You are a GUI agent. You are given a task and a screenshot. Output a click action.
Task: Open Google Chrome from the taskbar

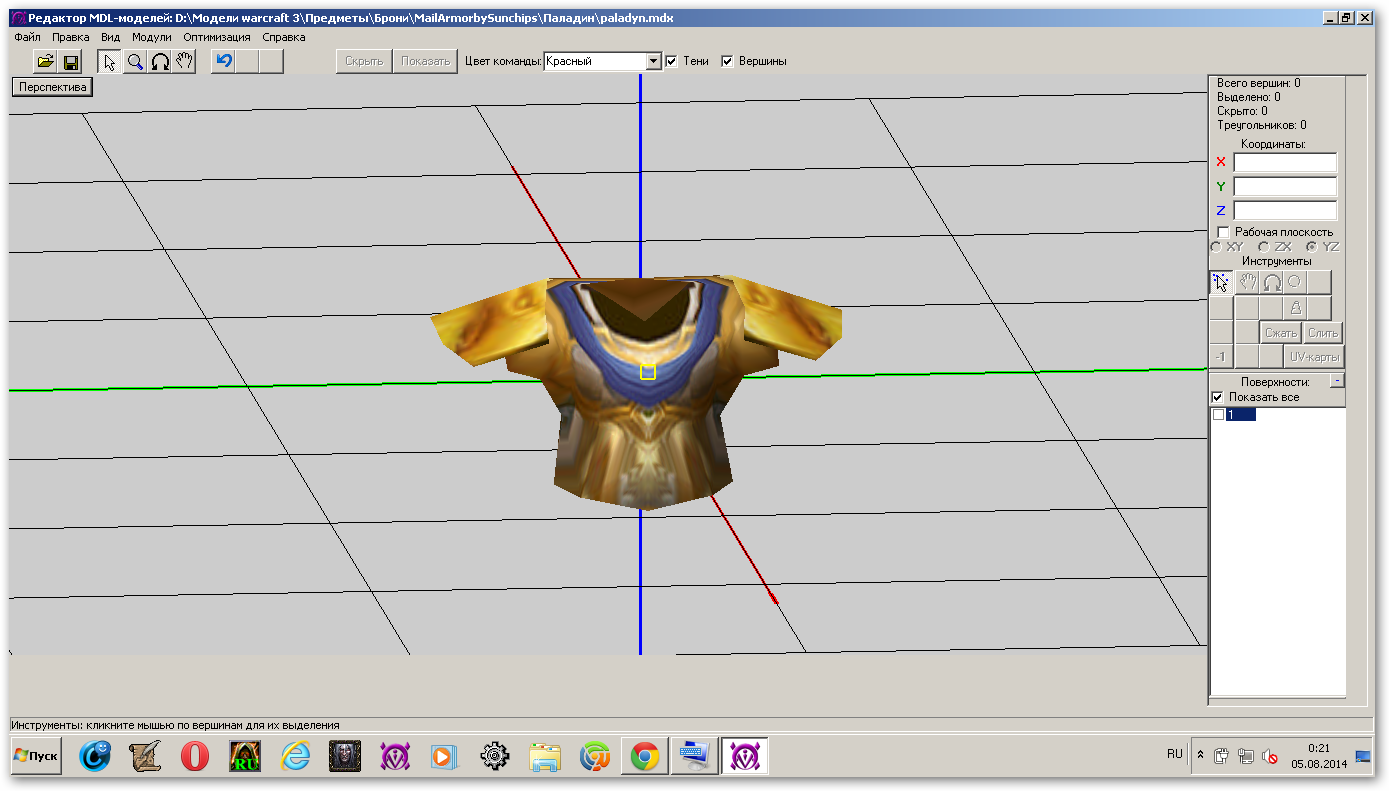[x=645, y=757]
